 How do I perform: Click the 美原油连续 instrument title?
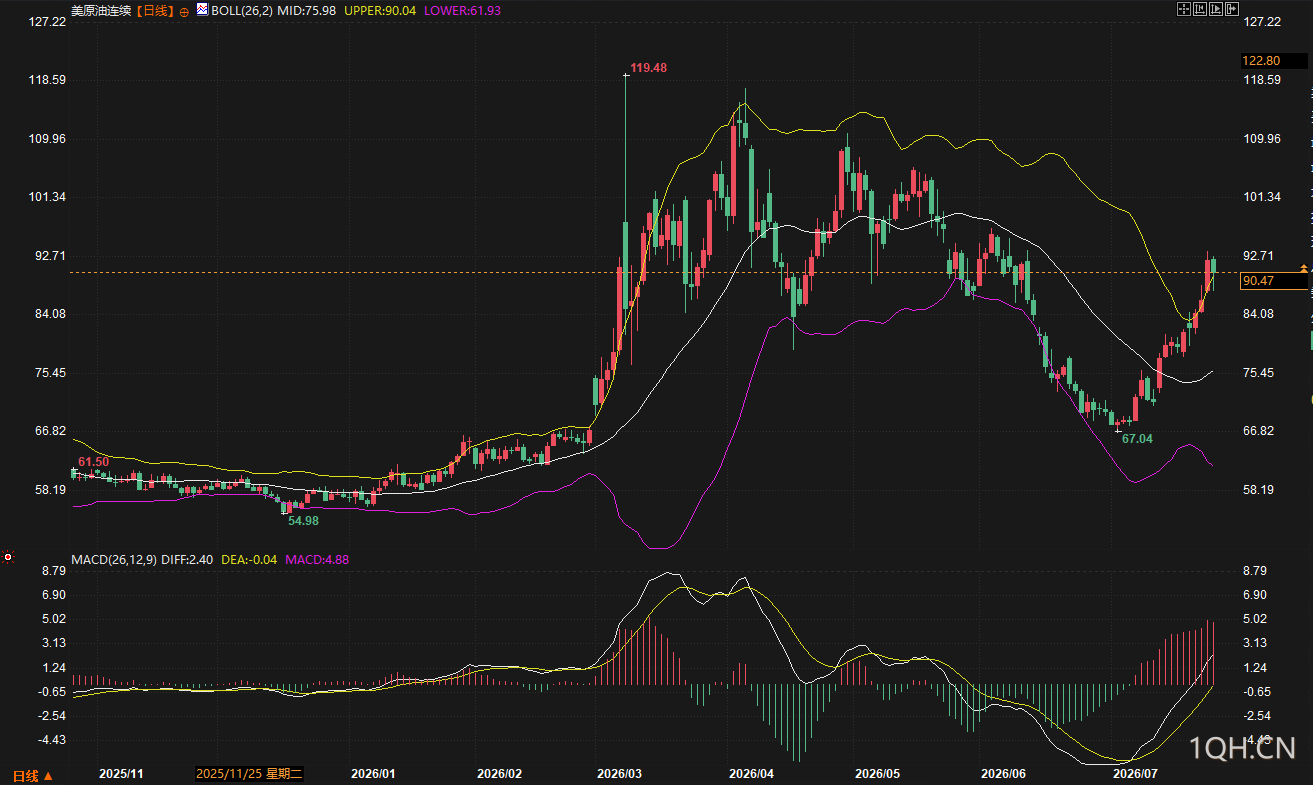click(x=101, y=10)
